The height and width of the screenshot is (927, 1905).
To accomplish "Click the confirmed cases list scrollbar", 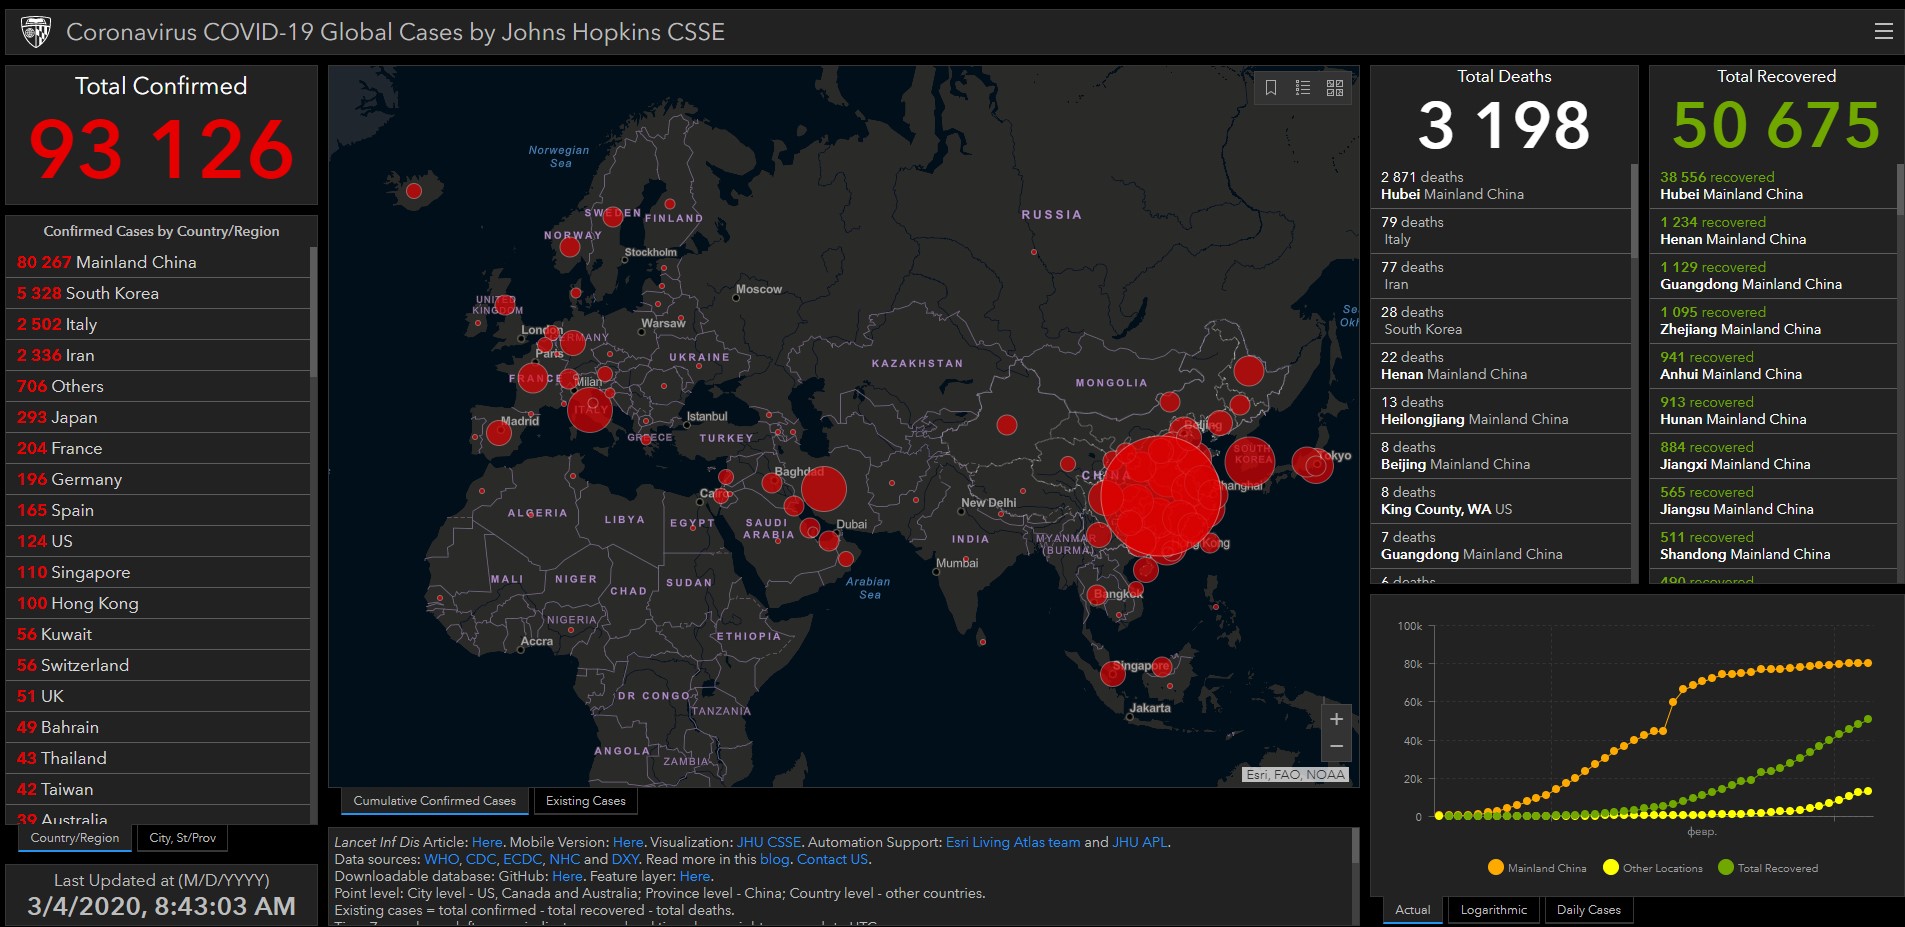I will click(x=313, y=312).
